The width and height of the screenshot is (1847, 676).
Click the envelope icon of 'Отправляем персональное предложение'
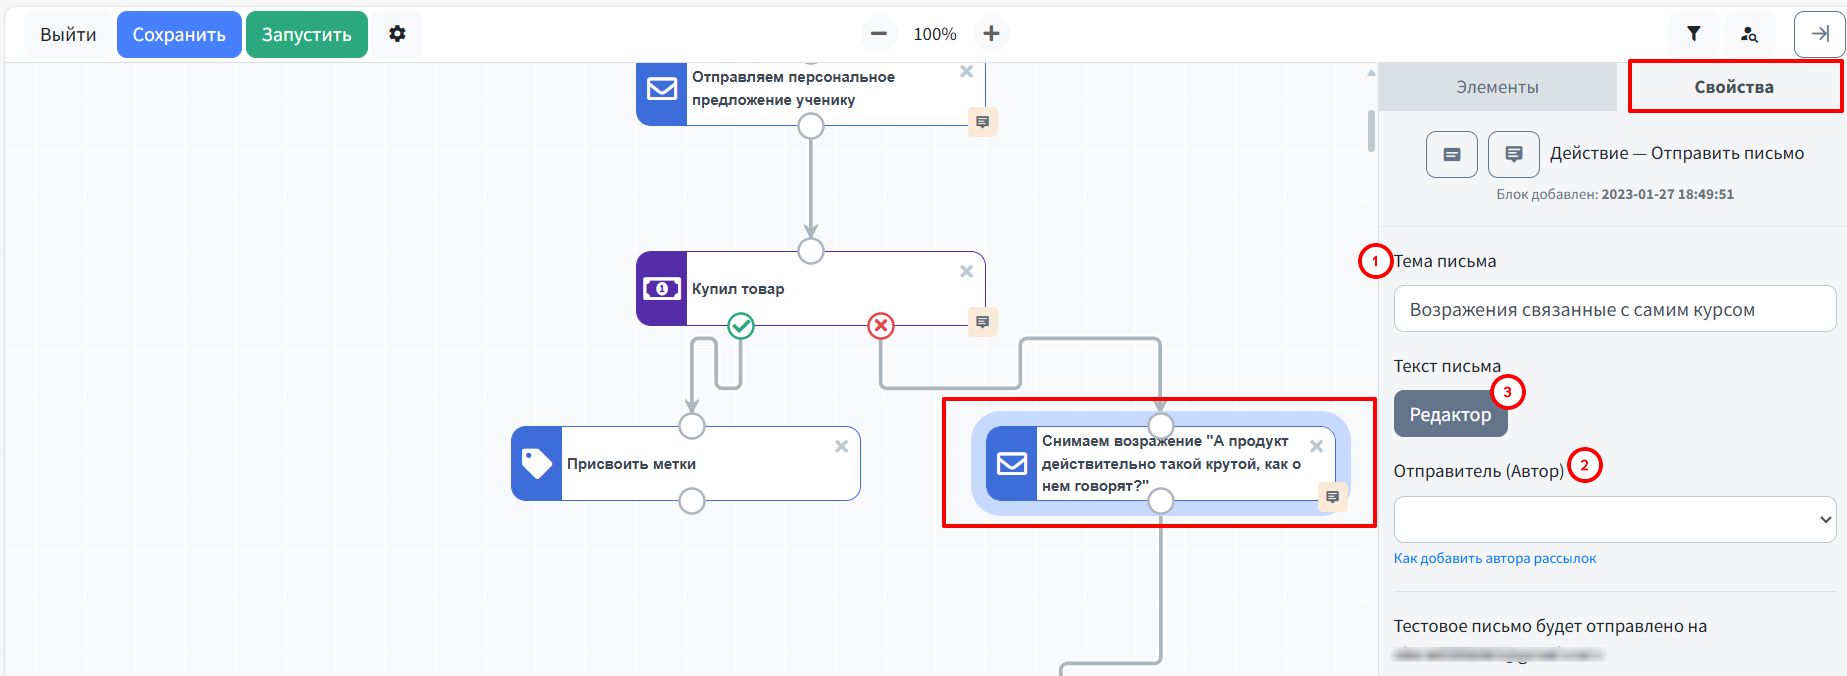point(662,89)
